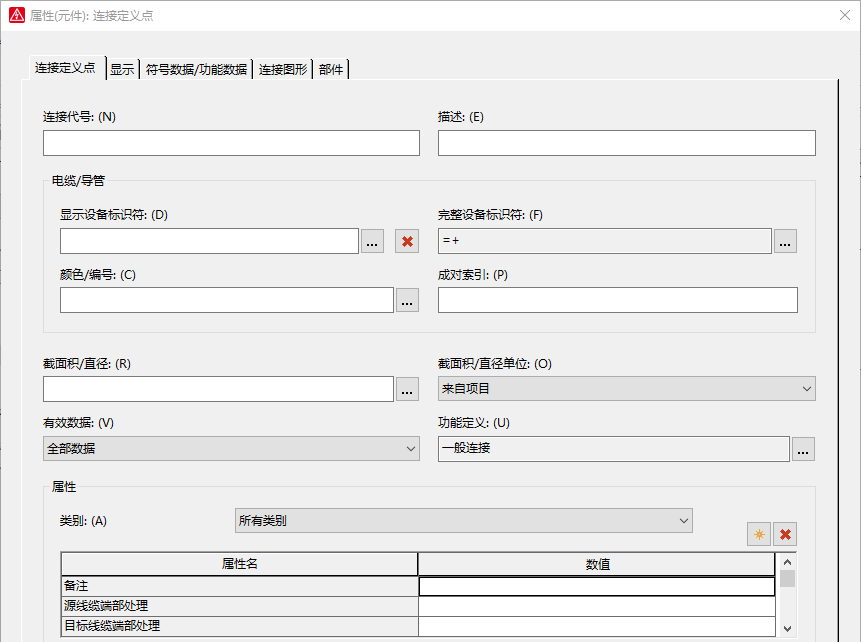Clear the displayed device tag with red X
The width and height of the screenshot is (861, 642).
click(x=407, y=241)
